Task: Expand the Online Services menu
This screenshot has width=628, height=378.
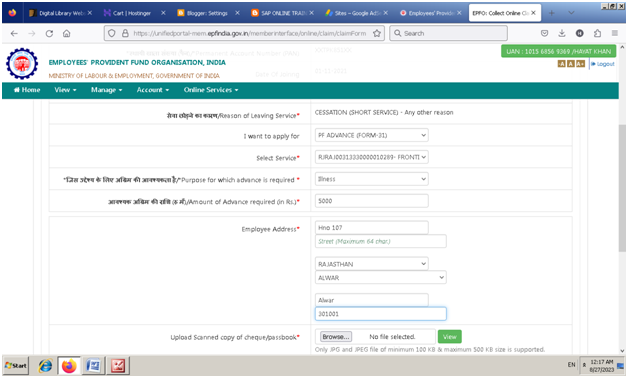Action: coord(211,90)
